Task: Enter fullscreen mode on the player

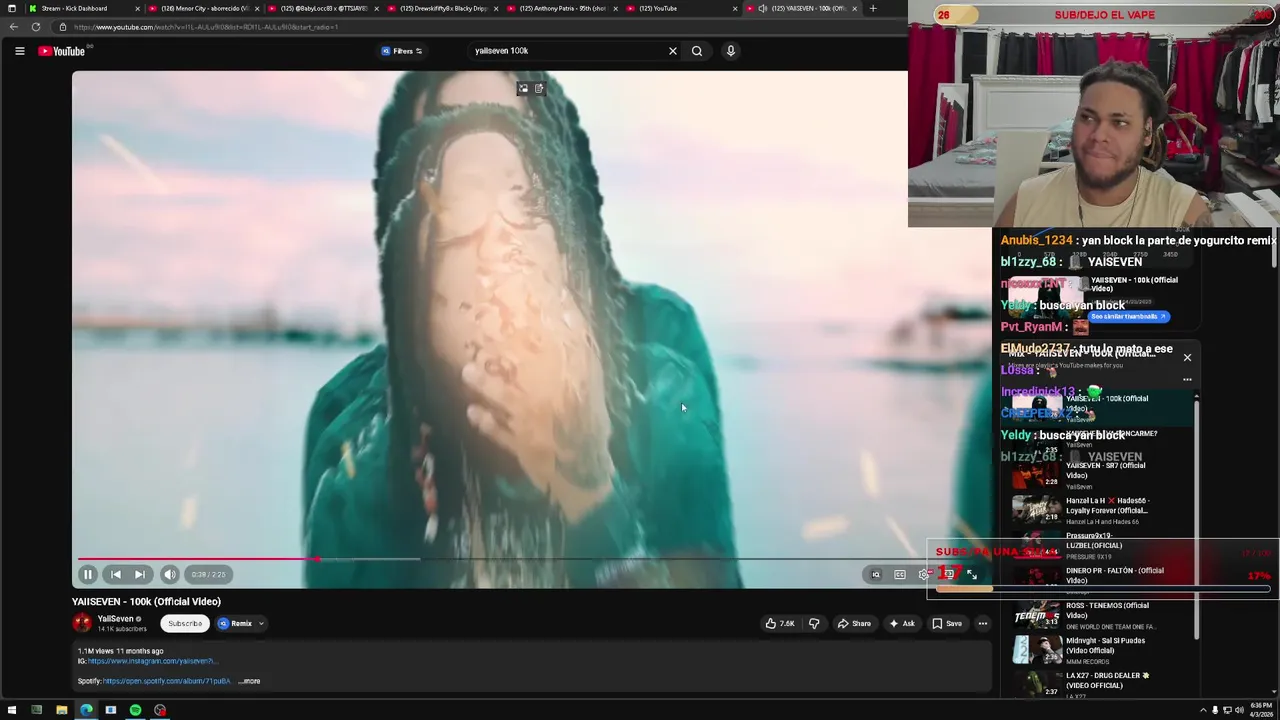Action: 972,574
